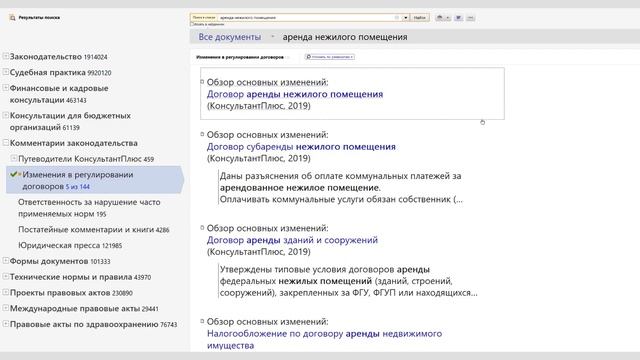The image size is (640, 360).
Task: Click the heading 'Изменения в регулировании договоров' above results
Action: click(x=240, y=57)
